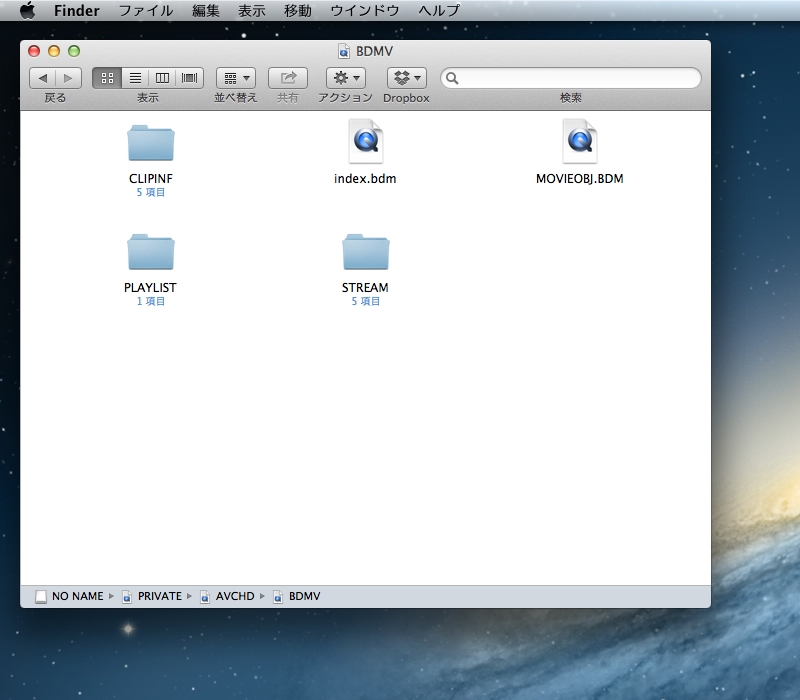This screenshot has width=800, height=700.
Task: Go forward with the right arrow button
Action: 68,78
